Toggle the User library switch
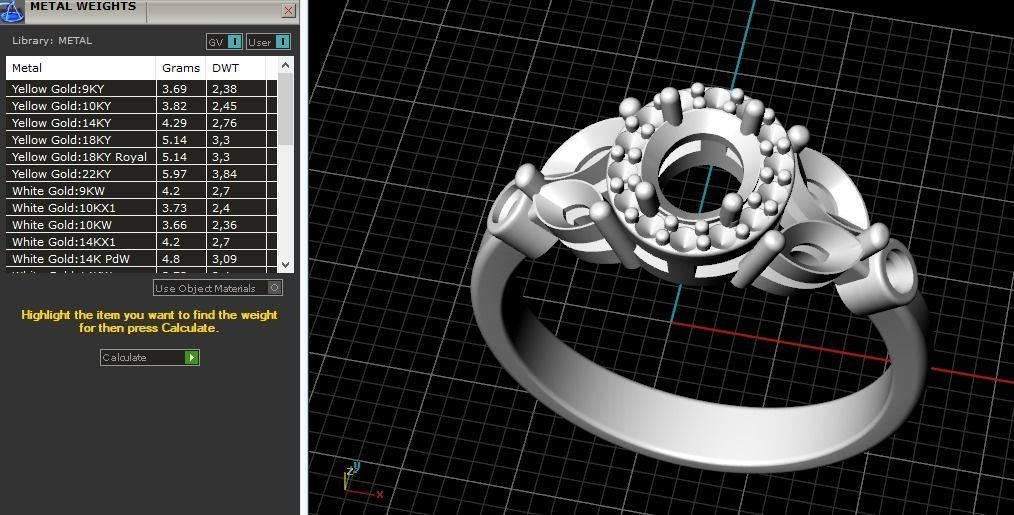 [x=268, y=42]
